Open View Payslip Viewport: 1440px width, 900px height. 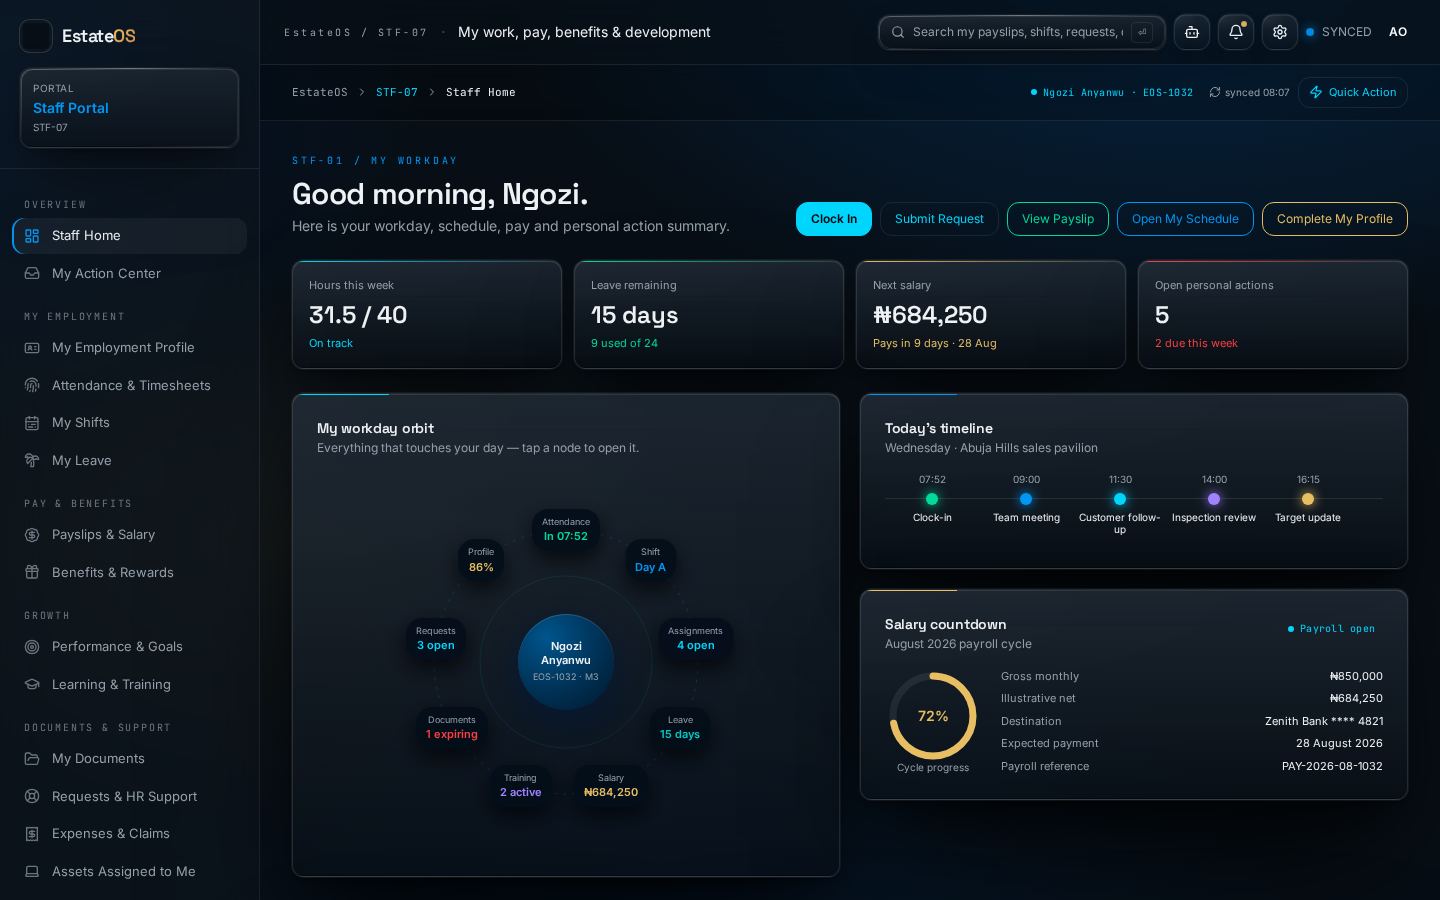click(x=1058, y=219)
